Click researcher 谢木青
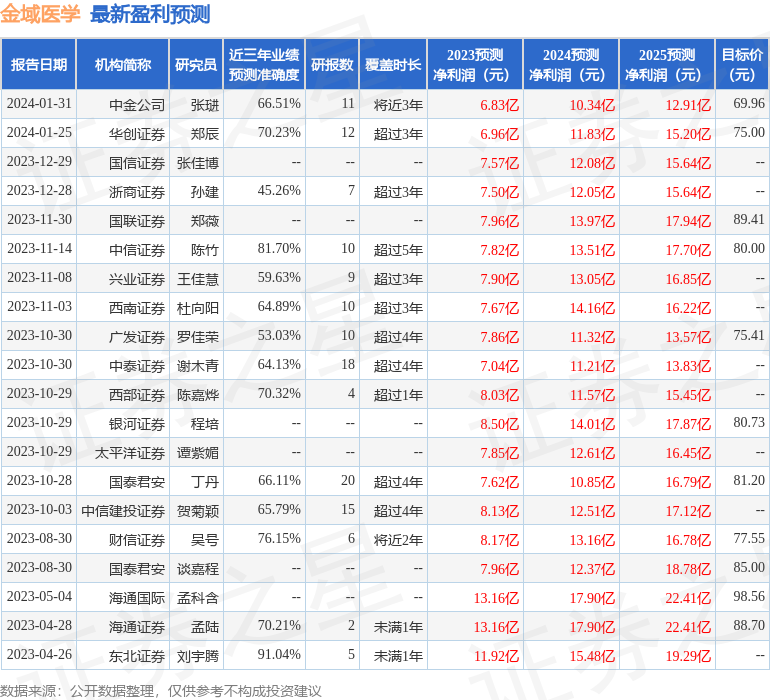 click(x=198, y=365)
